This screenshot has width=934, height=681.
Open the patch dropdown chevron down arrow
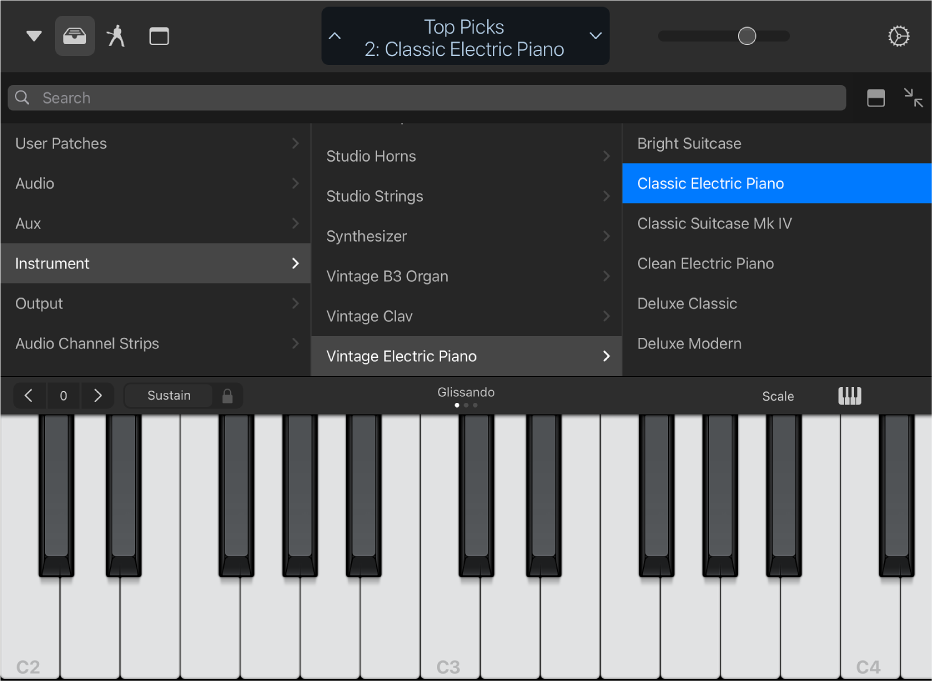(x=595, y=36)
